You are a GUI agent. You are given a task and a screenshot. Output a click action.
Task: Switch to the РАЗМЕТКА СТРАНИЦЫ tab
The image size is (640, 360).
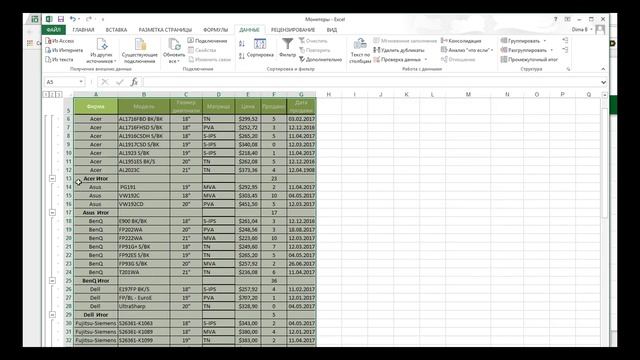[x=165, y=30]
